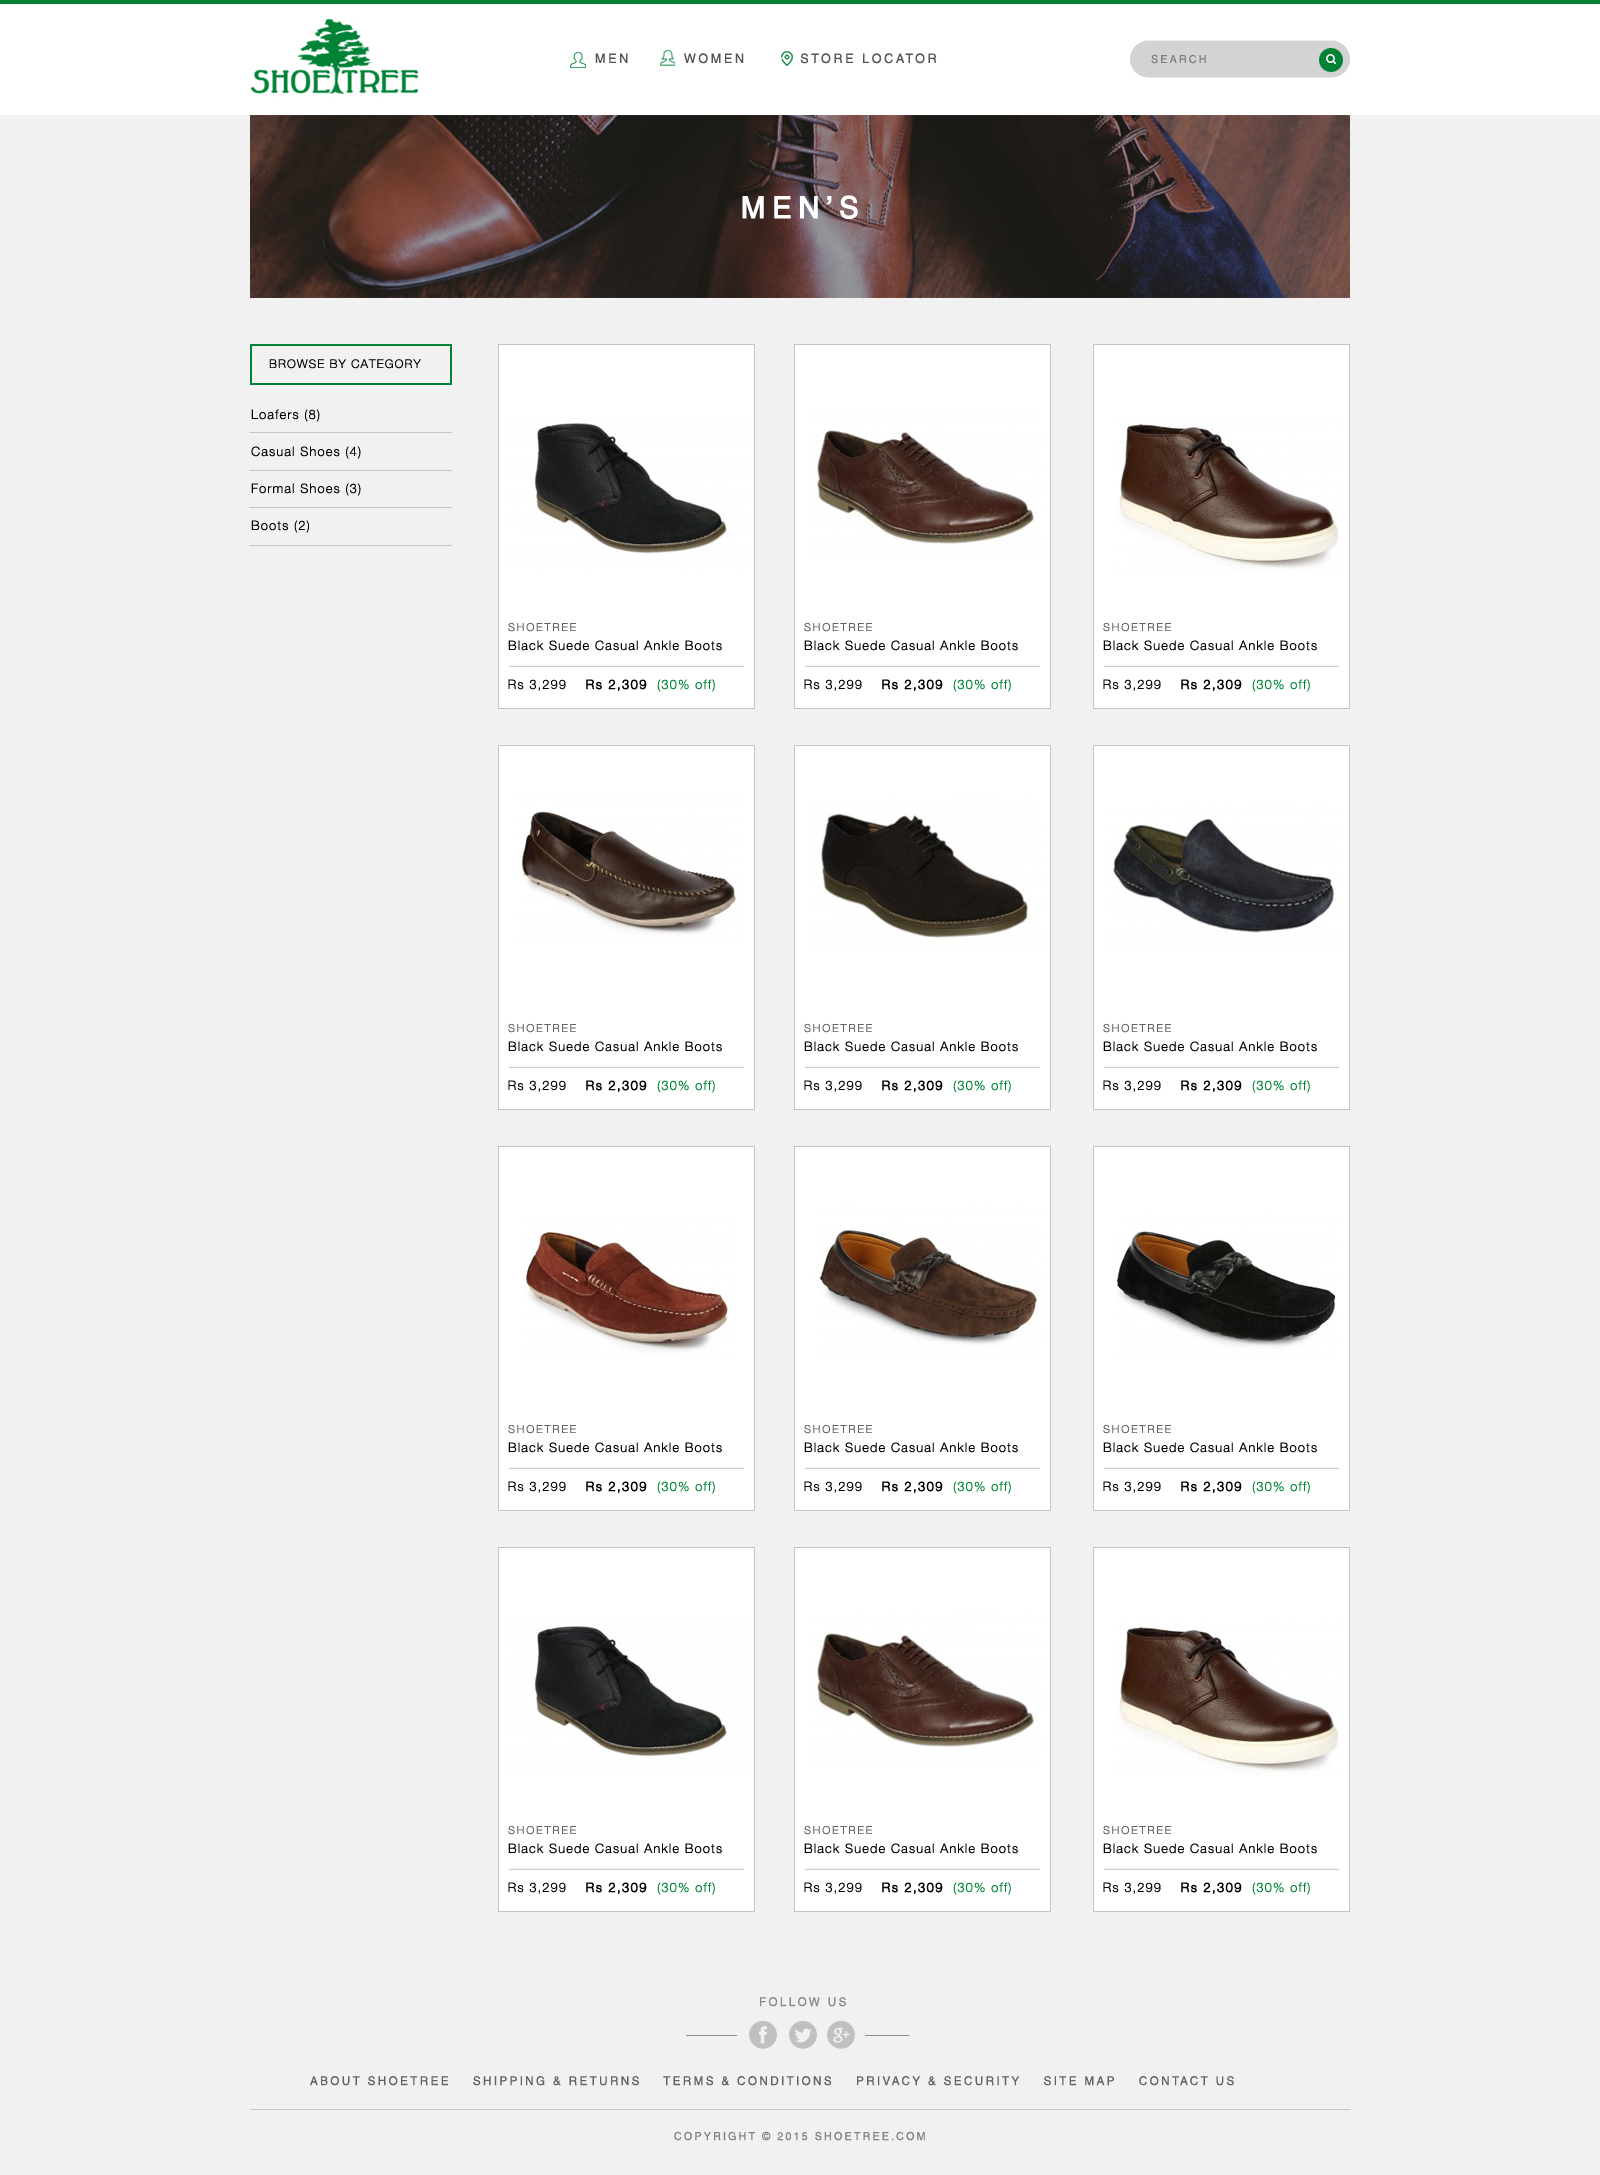
Task: Open PRIVACY & SECURITY footer link
Action: point(938,2081)
